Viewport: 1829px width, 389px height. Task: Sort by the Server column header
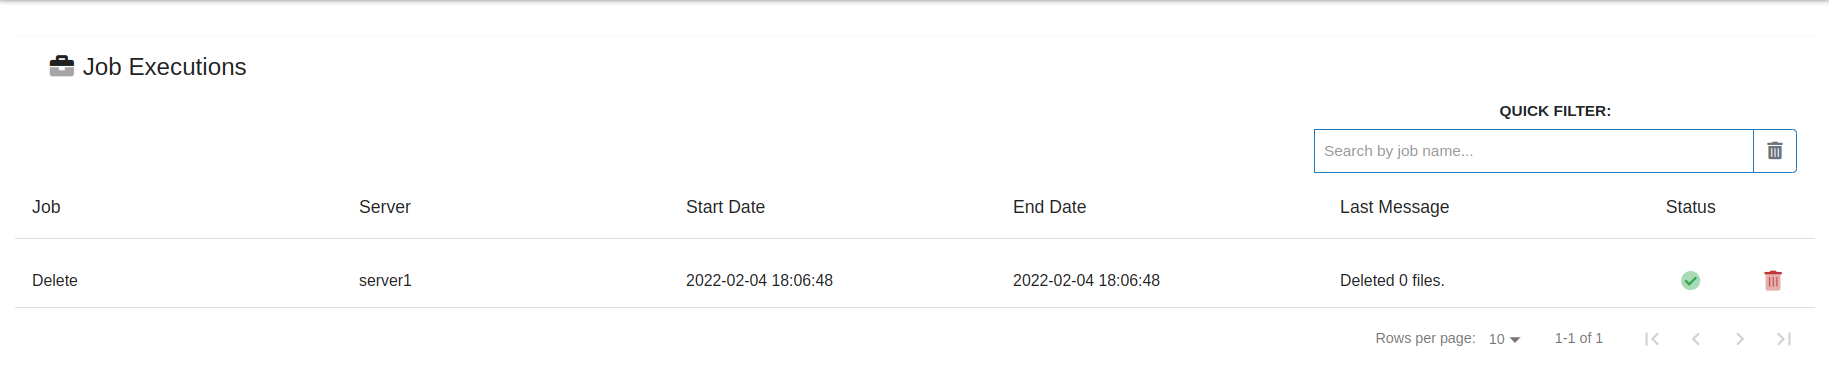click(385, 207)
